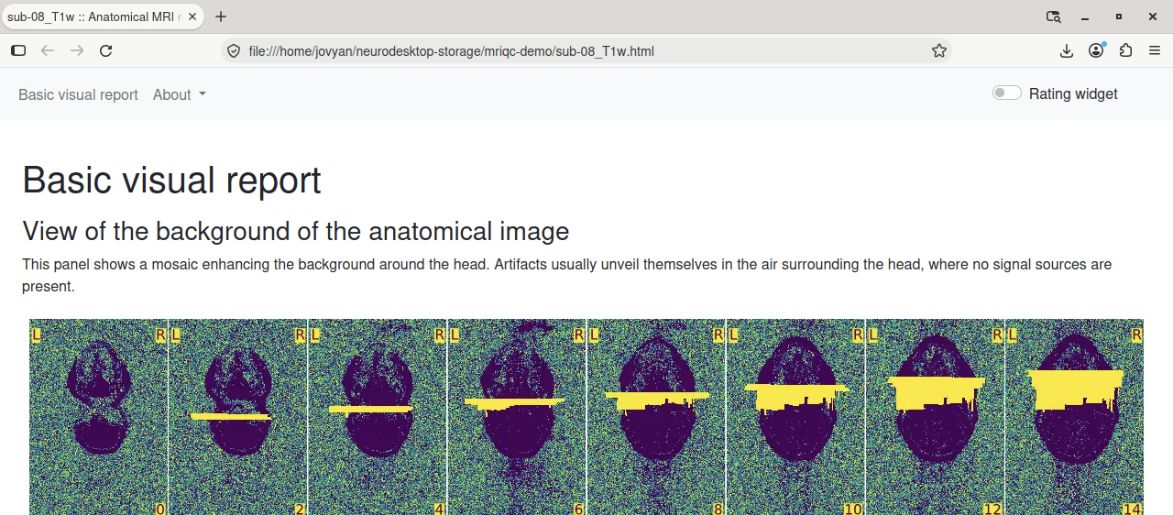Click the site security shield icon
The width and height of the screenshot is (1173, 515).
coord(233,51)
